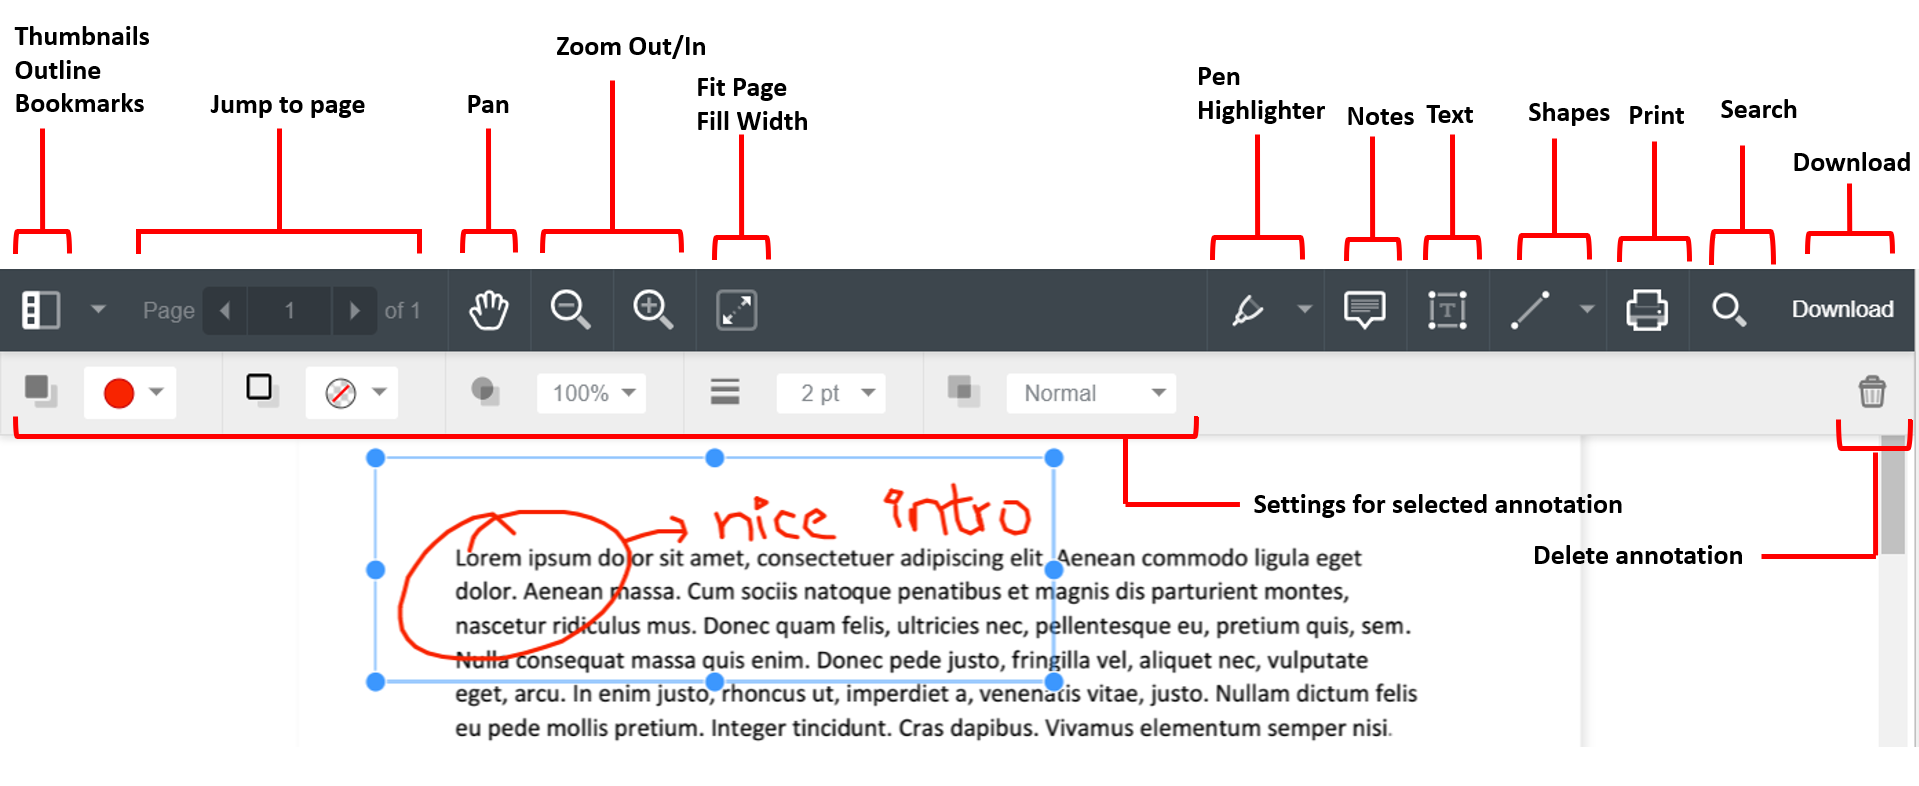
Task: Select the Pen annotation tool
Action: coord(1247,310)
